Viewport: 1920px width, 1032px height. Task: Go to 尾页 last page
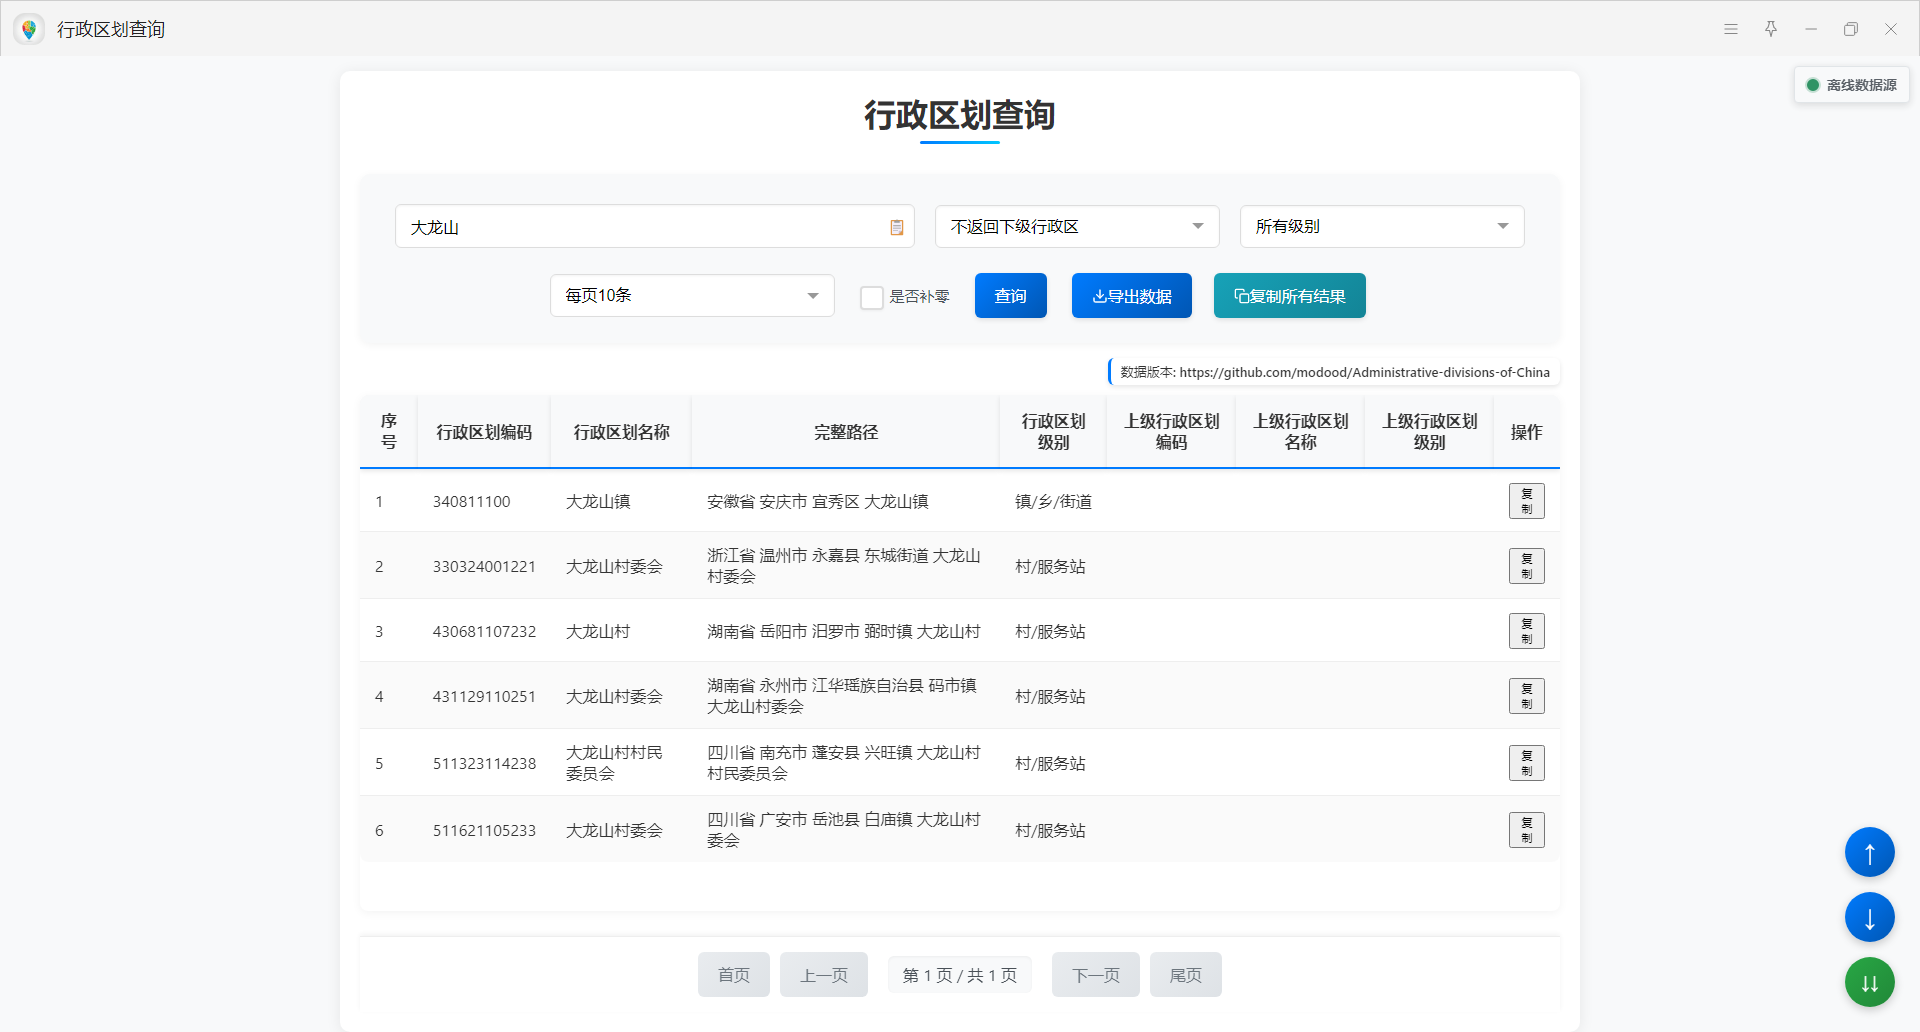[1186, 975]
